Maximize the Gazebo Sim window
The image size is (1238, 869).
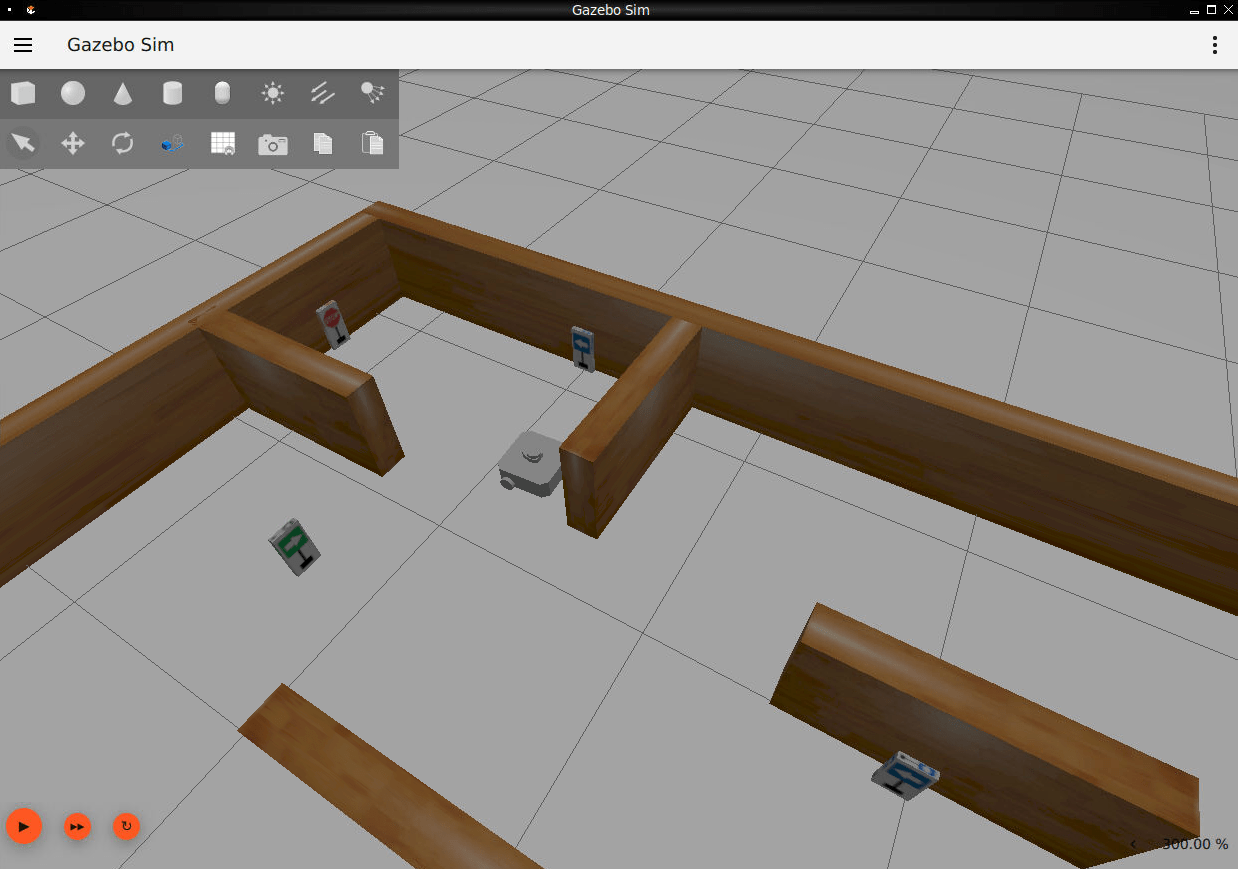coord(1211,9)
